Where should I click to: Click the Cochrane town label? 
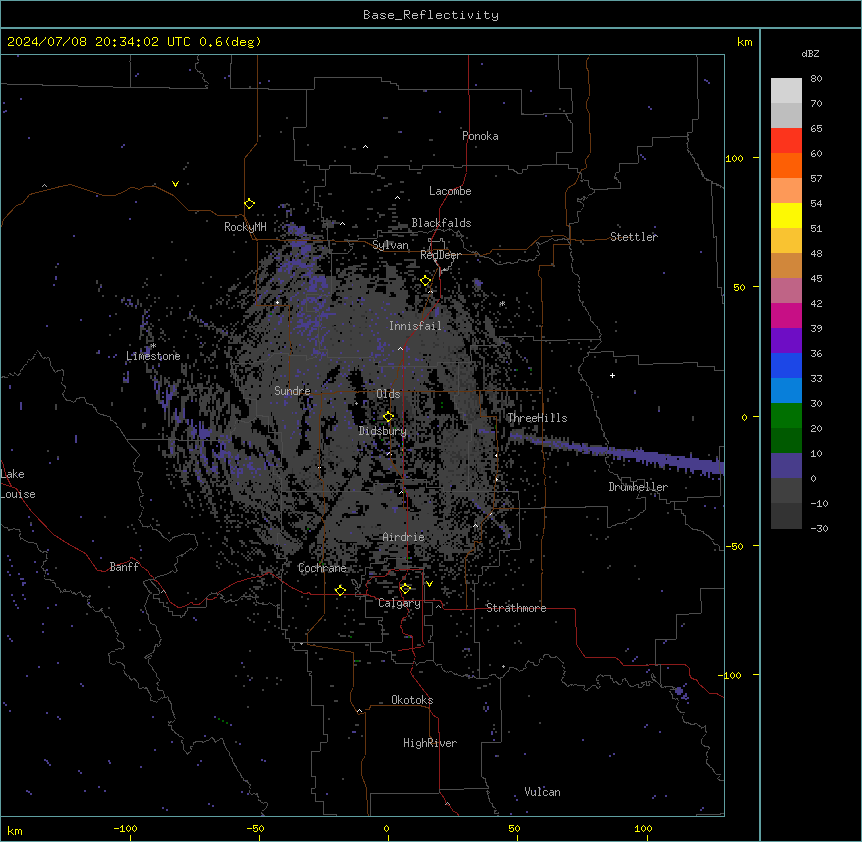tap(322, 568)
